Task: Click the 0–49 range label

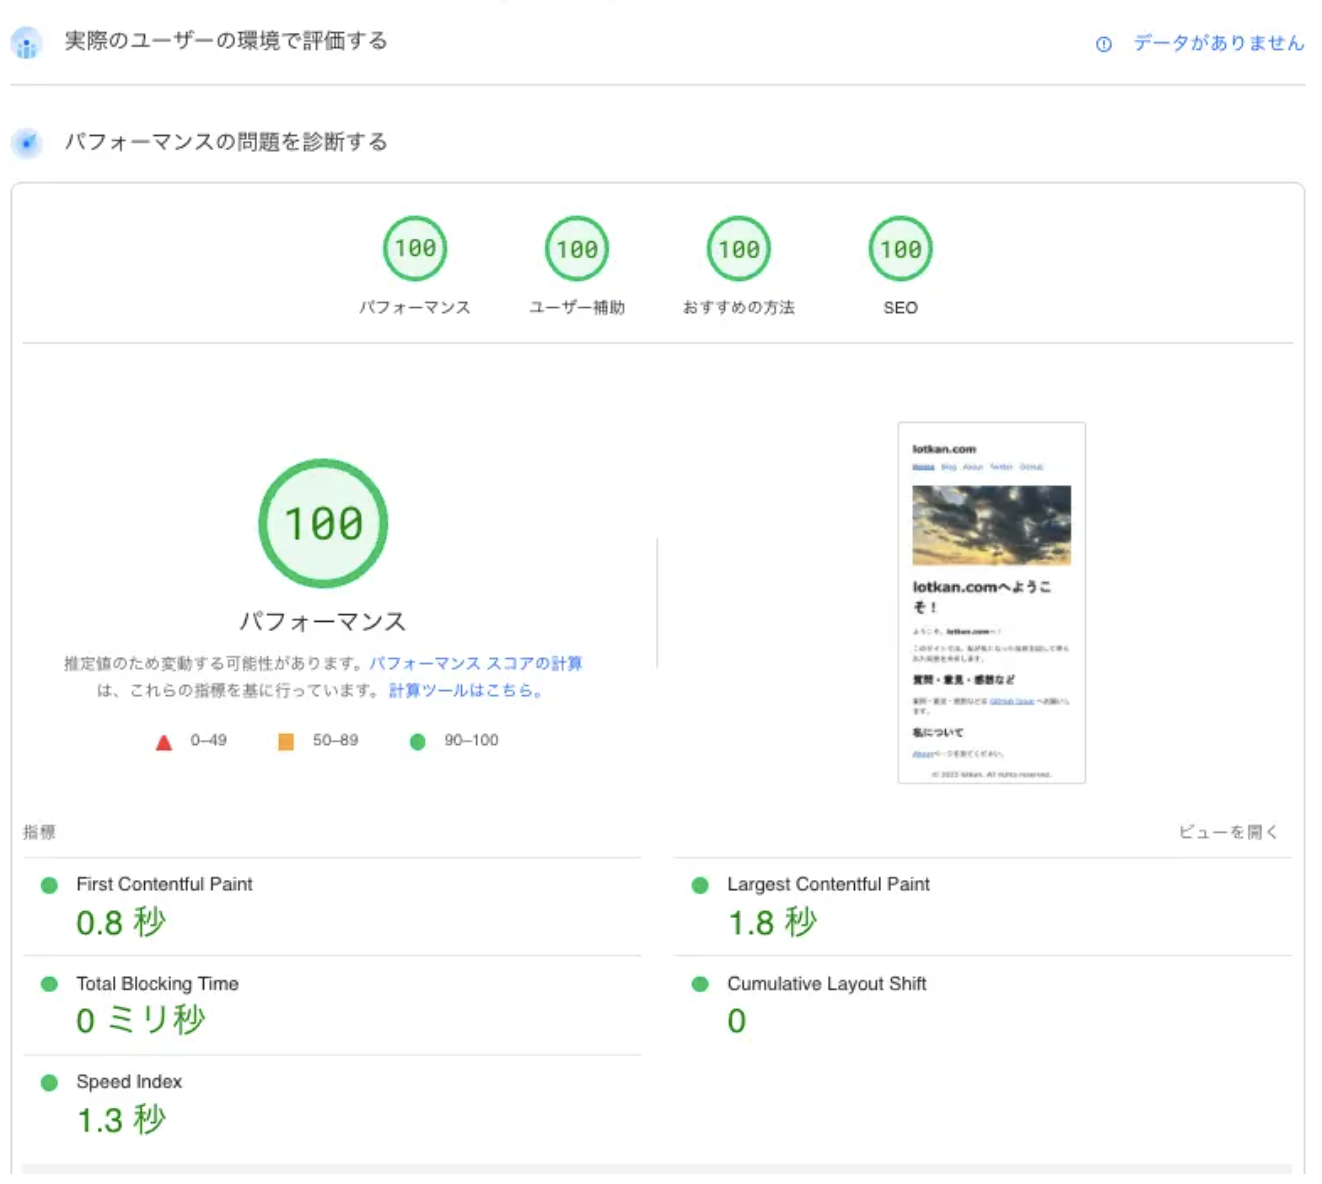Action: [x=208, y=740]
